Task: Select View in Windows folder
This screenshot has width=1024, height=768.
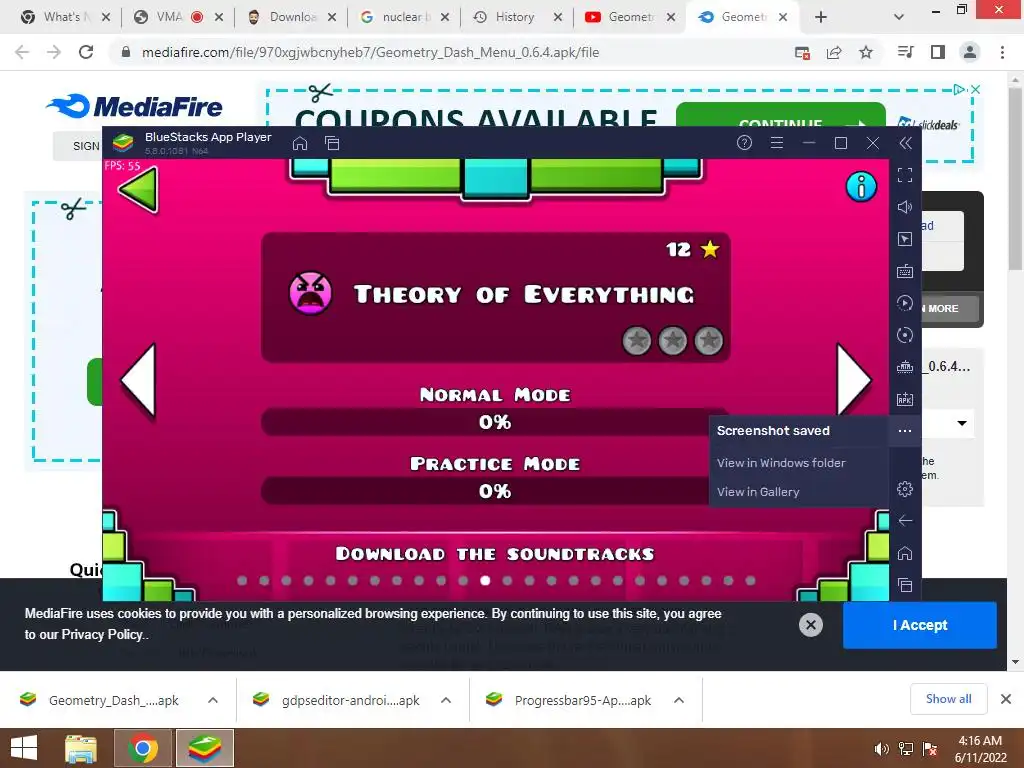Action: click(x=781, y=463)
